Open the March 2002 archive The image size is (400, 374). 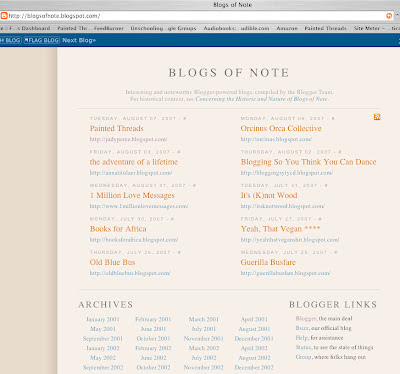204,348
